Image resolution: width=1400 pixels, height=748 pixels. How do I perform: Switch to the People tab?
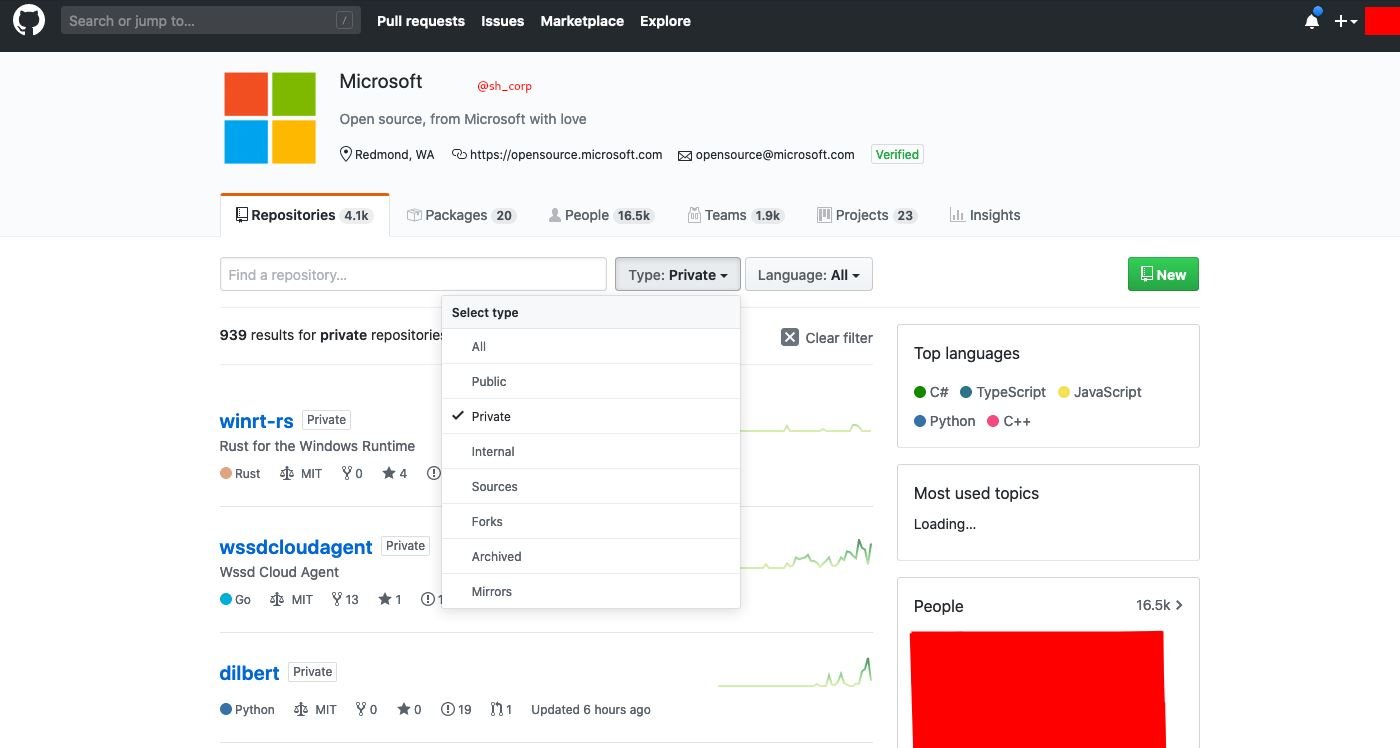pos(601,215)
